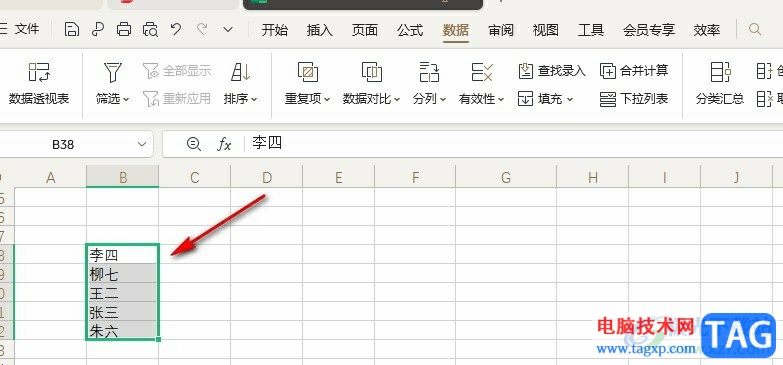Click 查找录入 button

[552, 71]
